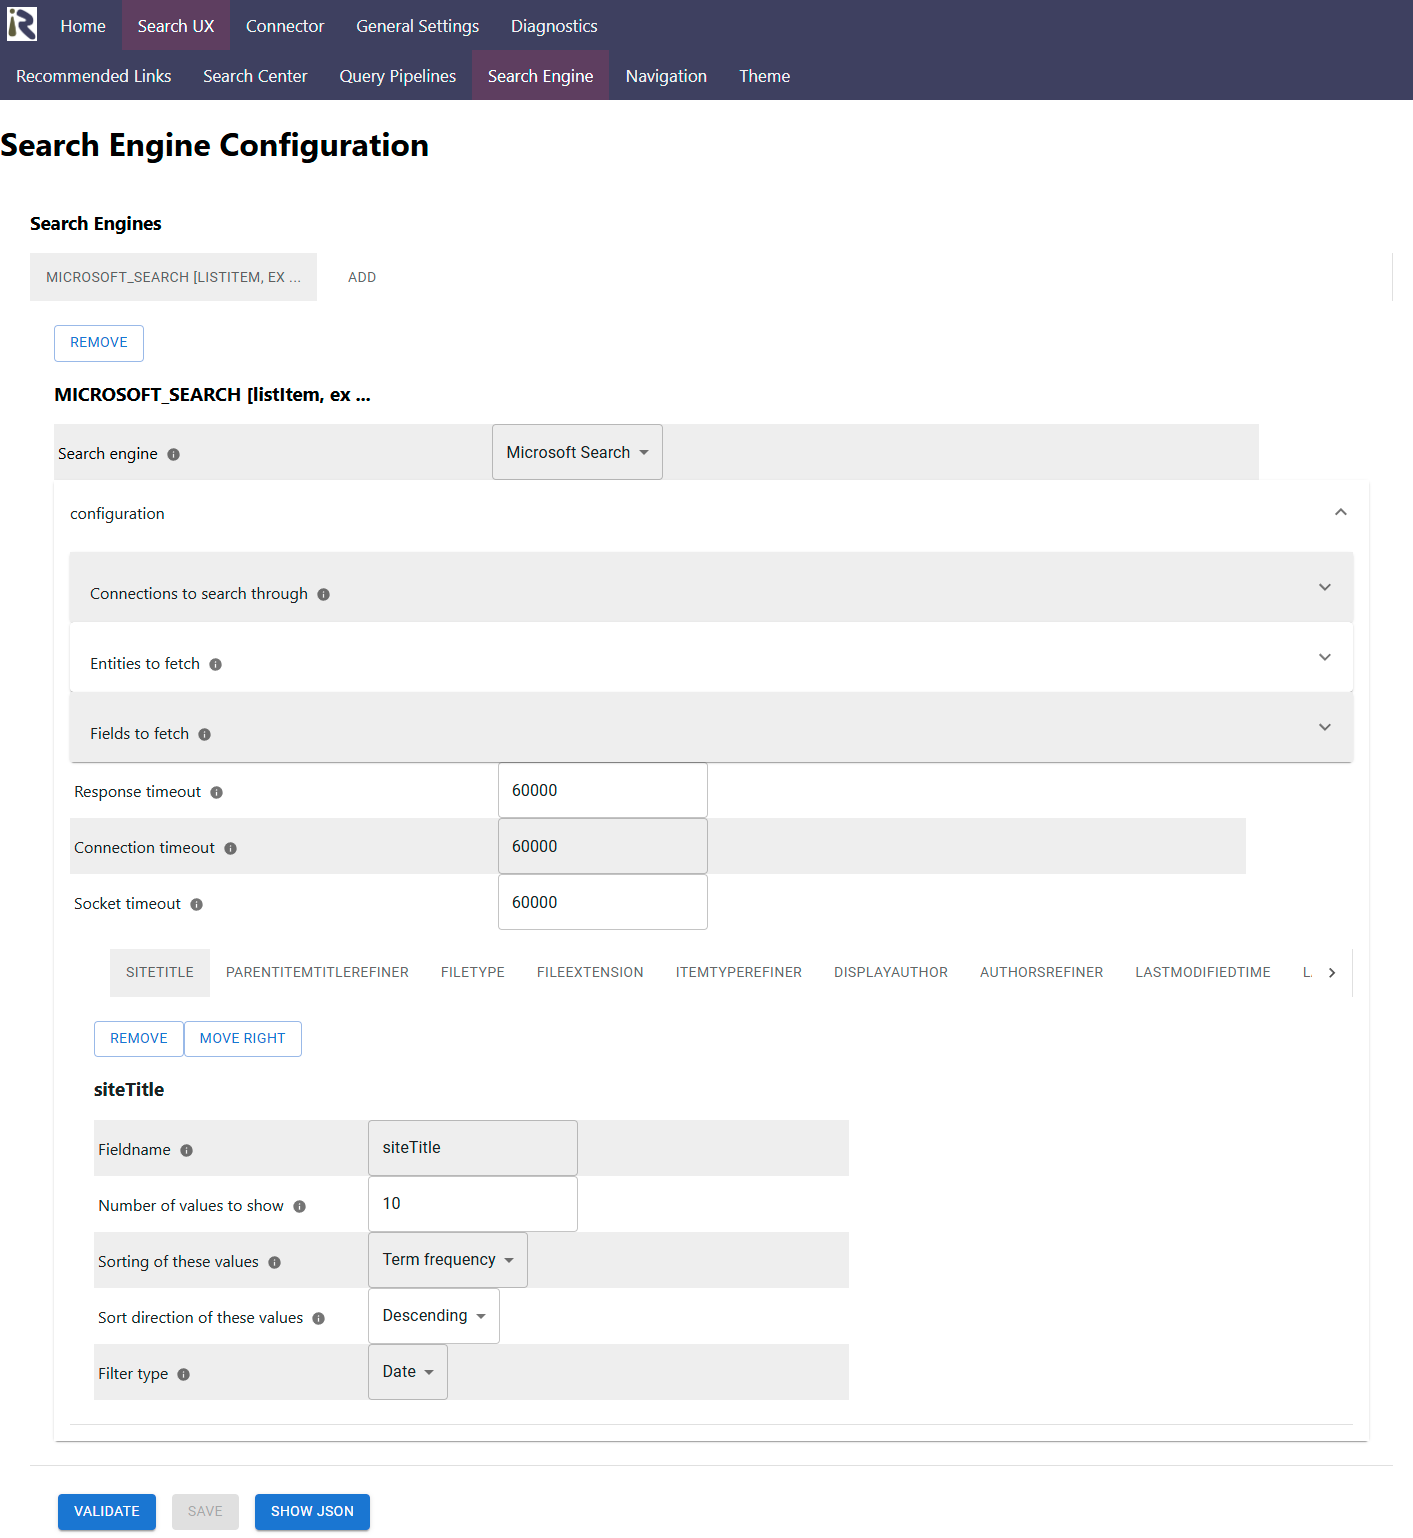Screen dimensions: 1413x1538
Task: Open the Query Pipelines menu item
Action: (x=397, y=76)
